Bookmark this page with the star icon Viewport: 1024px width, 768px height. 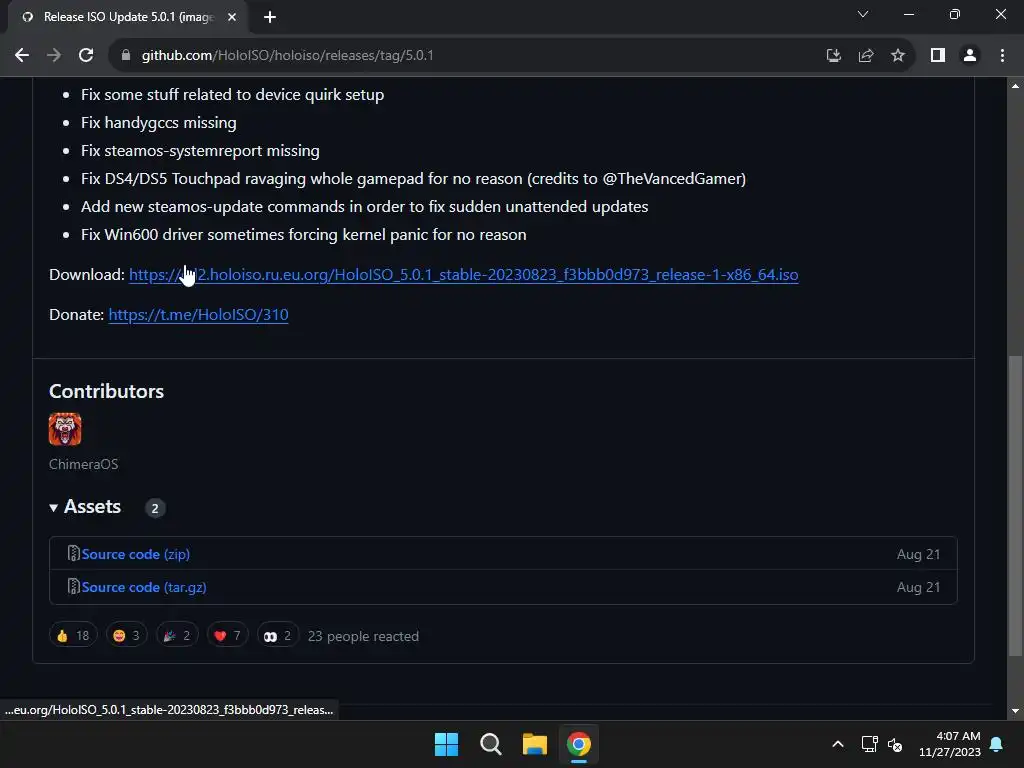tap(898, 56)
